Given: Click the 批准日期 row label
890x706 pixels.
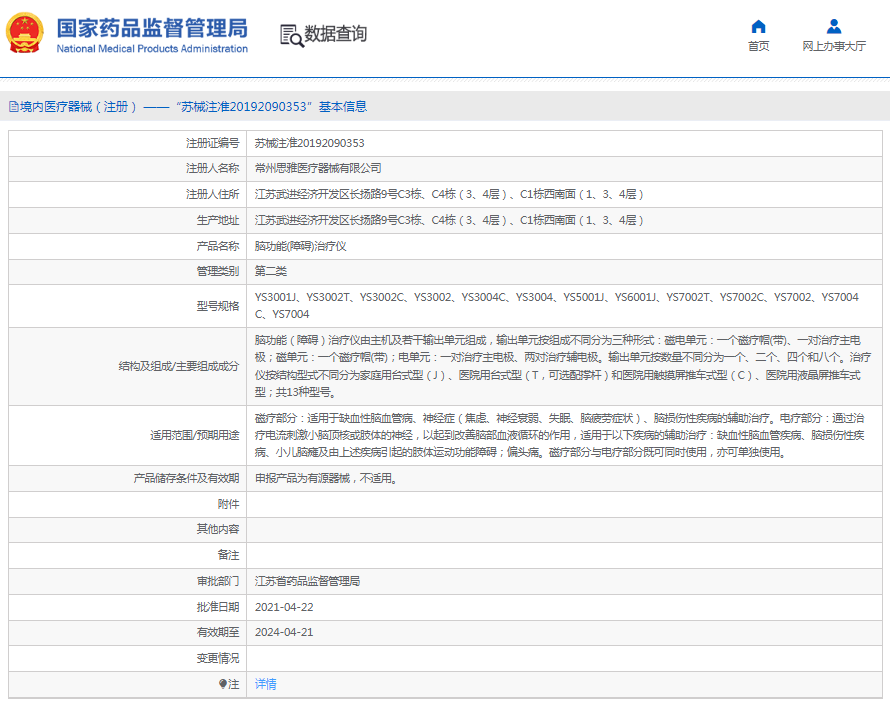Looking at the screenshot, I should [218, 607].
